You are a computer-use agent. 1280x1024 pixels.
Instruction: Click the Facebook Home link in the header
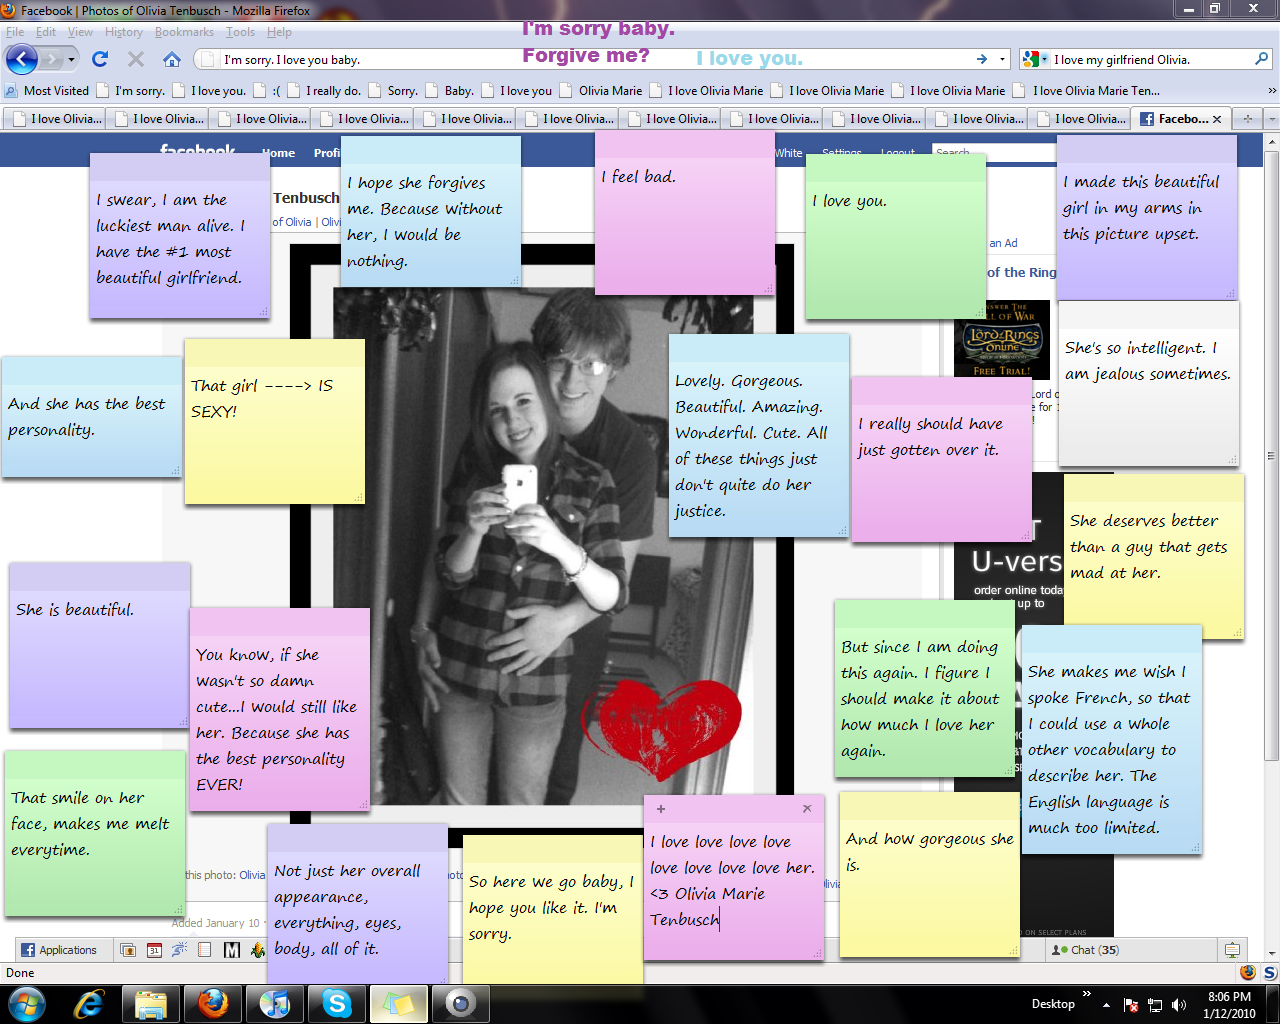point(279,153)
